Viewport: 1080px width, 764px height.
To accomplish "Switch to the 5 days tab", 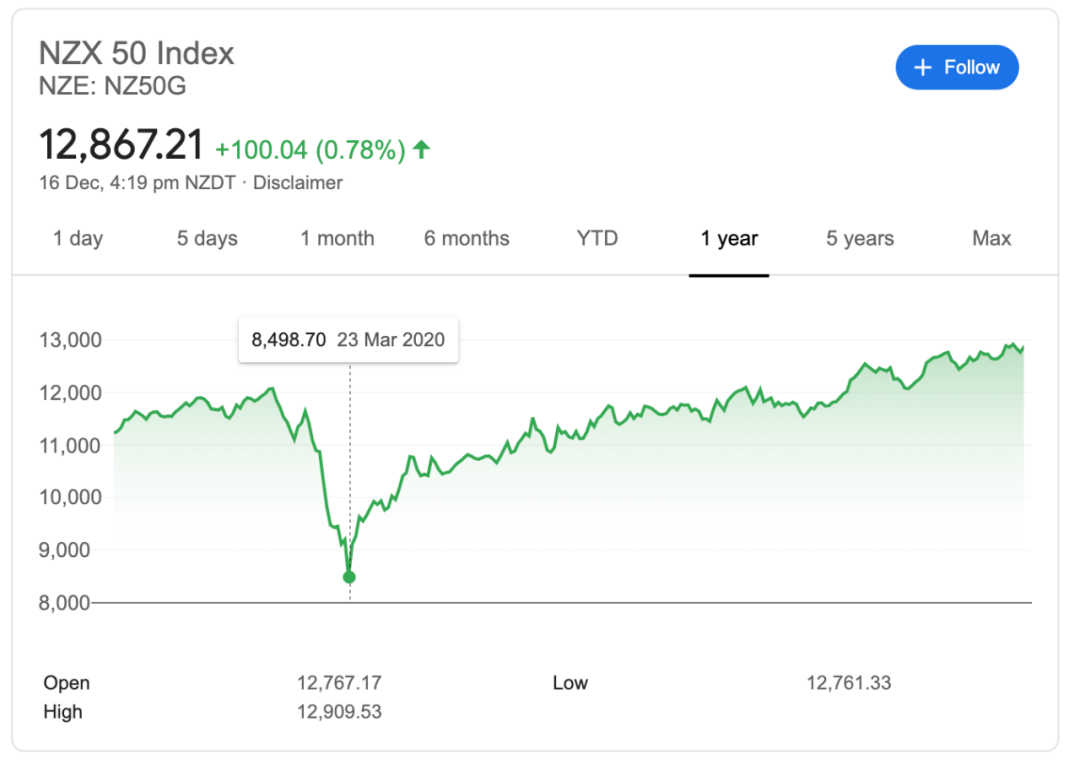I will [x=207, y=238].
